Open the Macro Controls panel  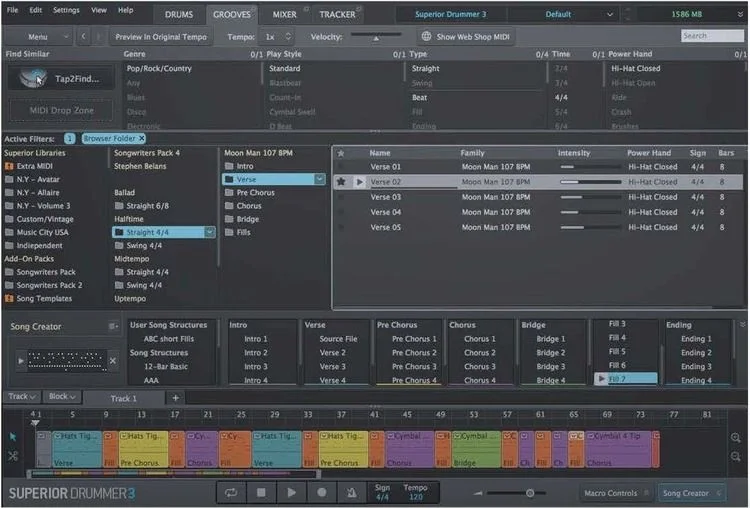(x=616, y=493)
